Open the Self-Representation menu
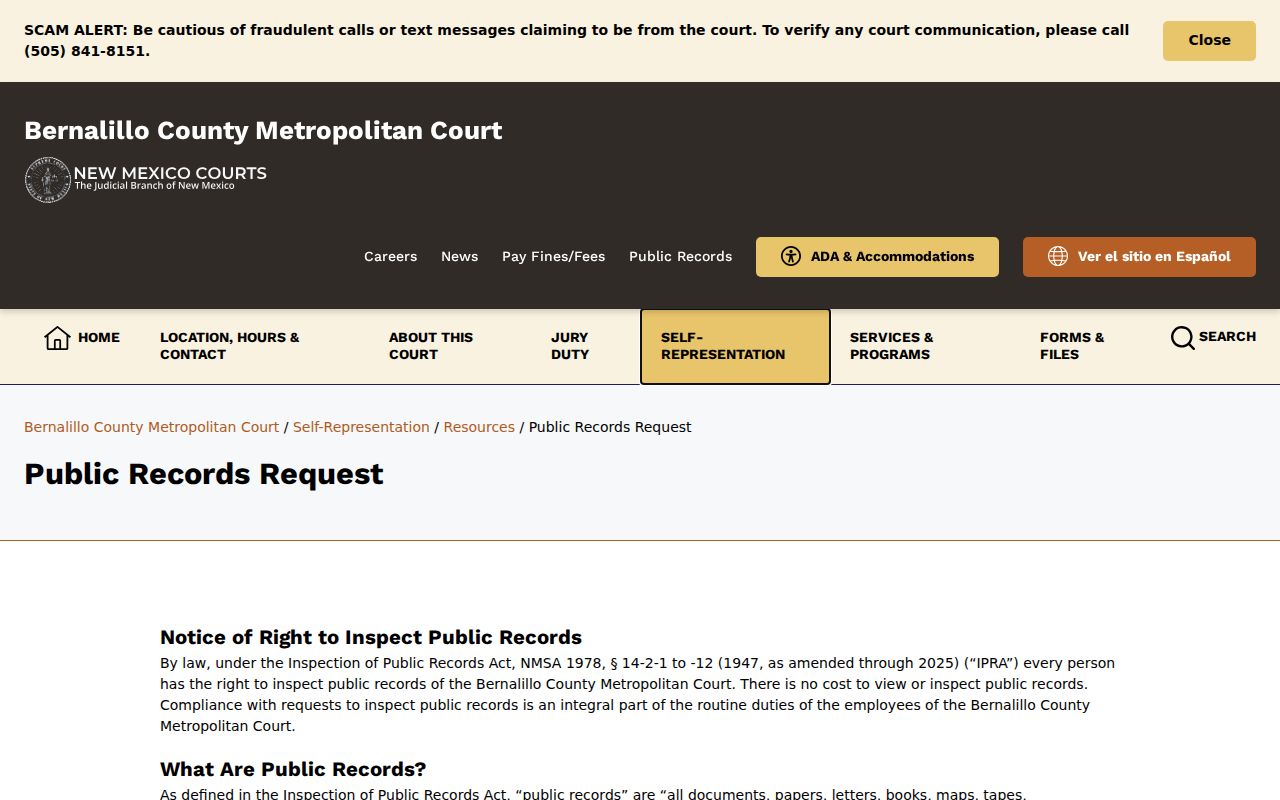 tap(735, 346)
